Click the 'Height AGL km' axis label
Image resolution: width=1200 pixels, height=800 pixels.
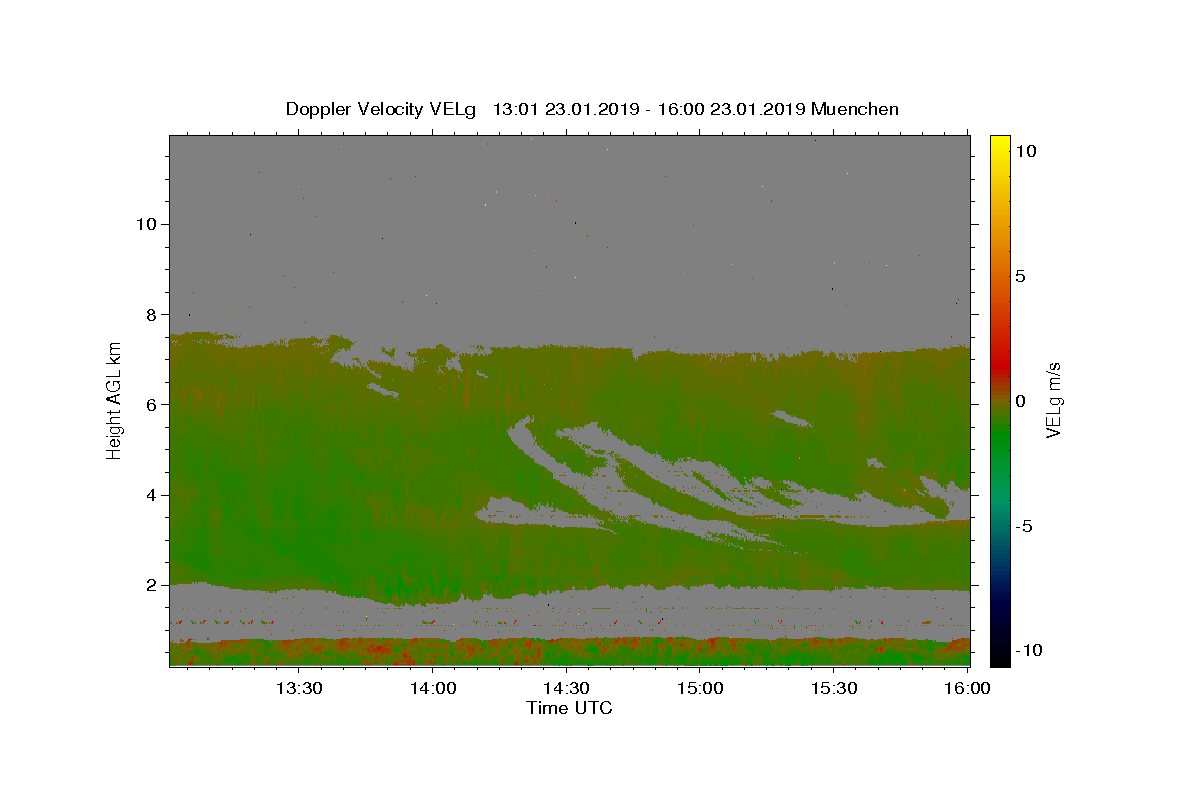(x=114, y=400)
